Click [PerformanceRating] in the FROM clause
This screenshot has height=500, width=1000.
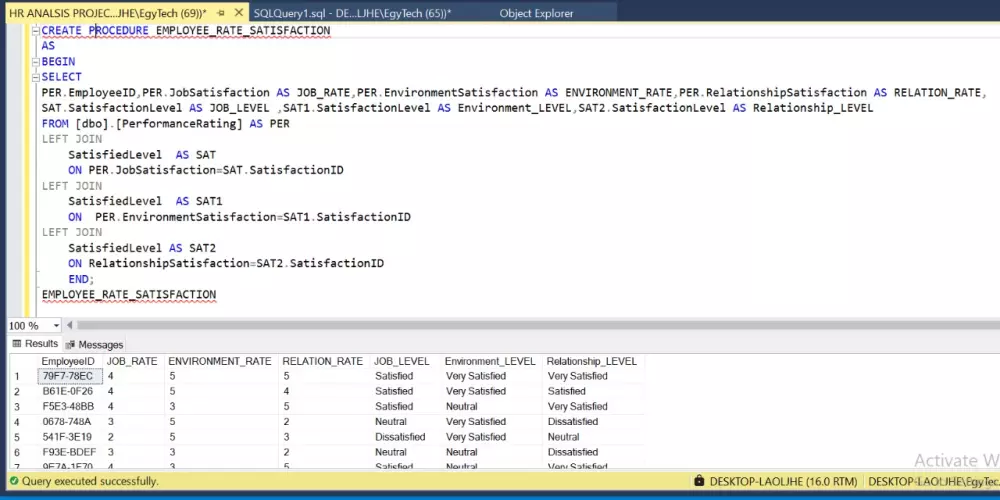point(180,124)
